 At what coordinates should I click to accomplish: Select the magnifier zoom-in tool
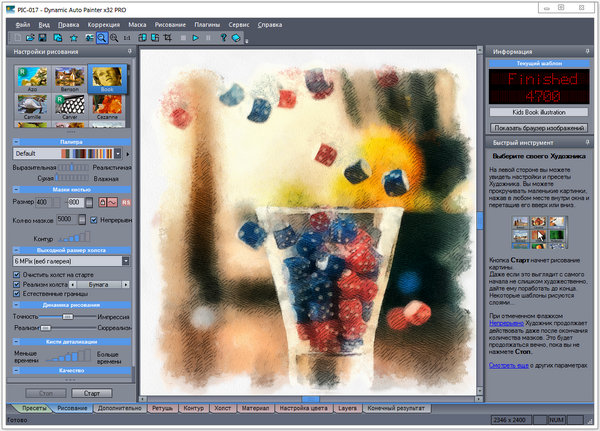pos(102,37)
